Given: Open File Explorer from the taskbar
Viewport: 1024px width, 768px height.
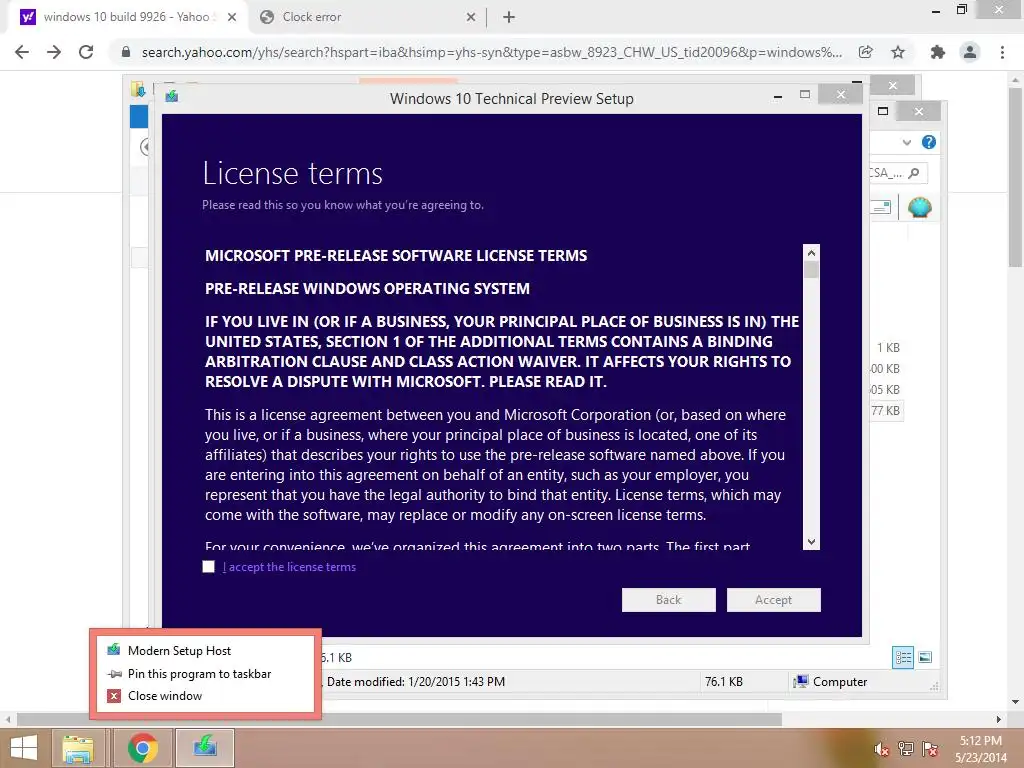Looking at the screenshot, I should click(x=78, y=748).
